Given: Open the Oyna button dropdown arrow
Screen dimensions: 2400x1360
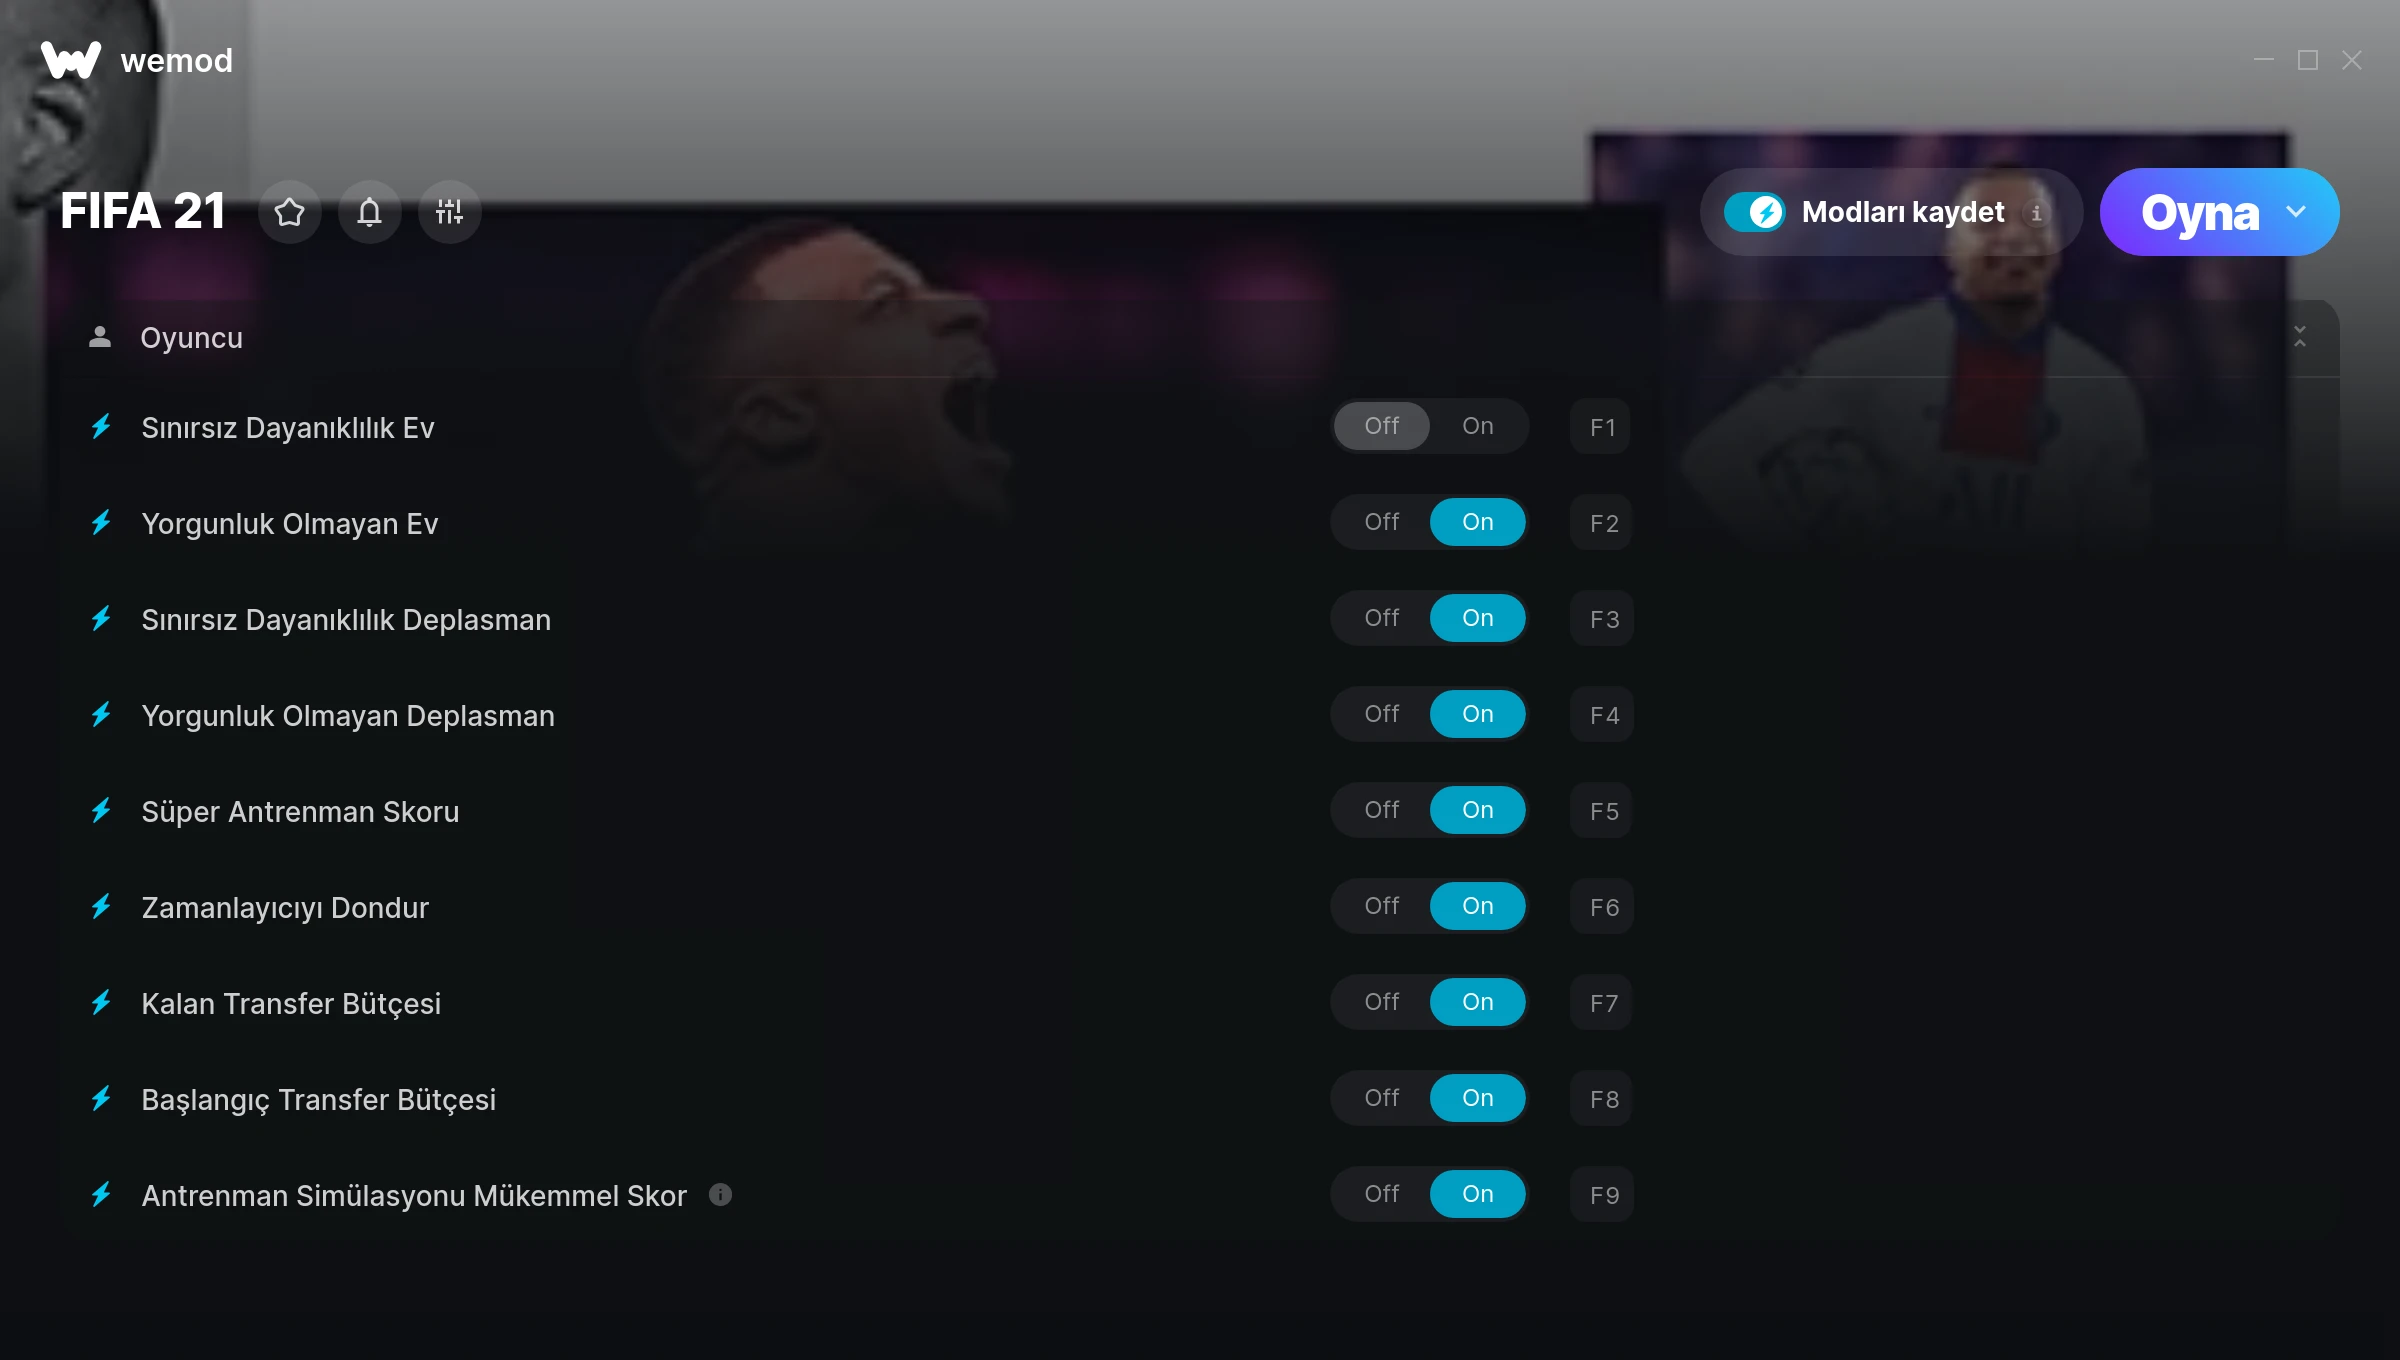Looking at the screenshot, I should [x=2296, y=212].
